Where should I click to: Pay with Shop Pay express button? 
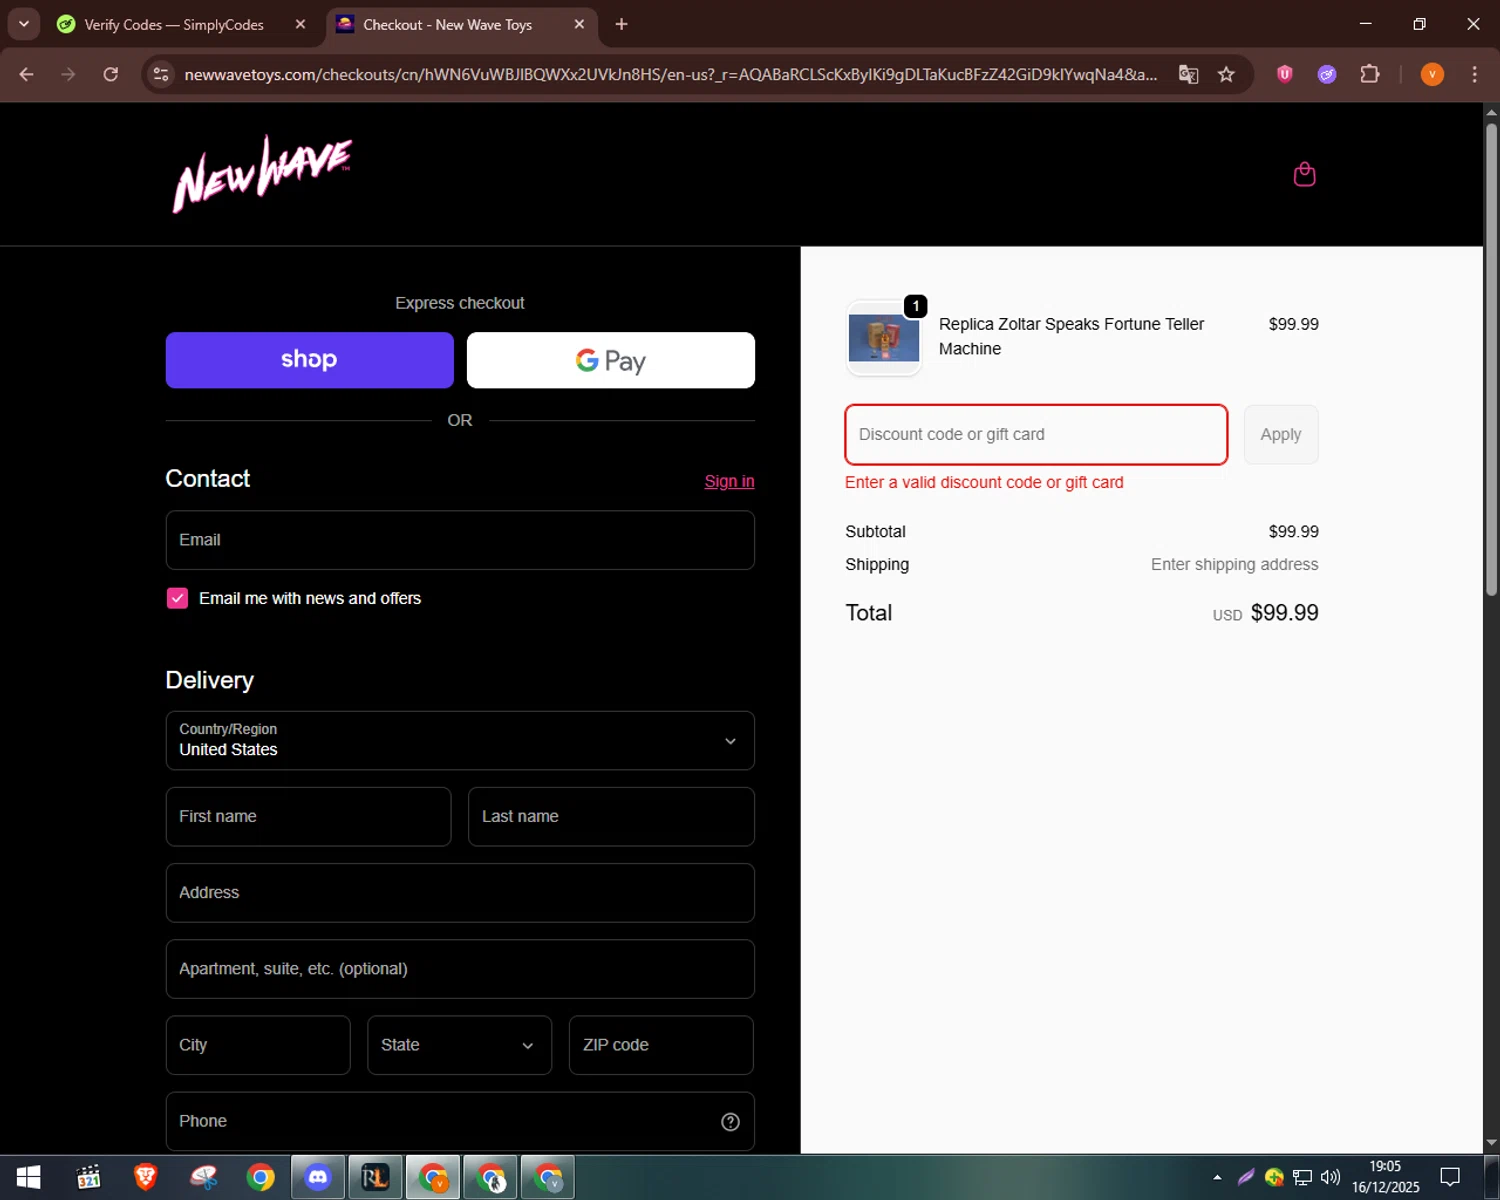309,360
